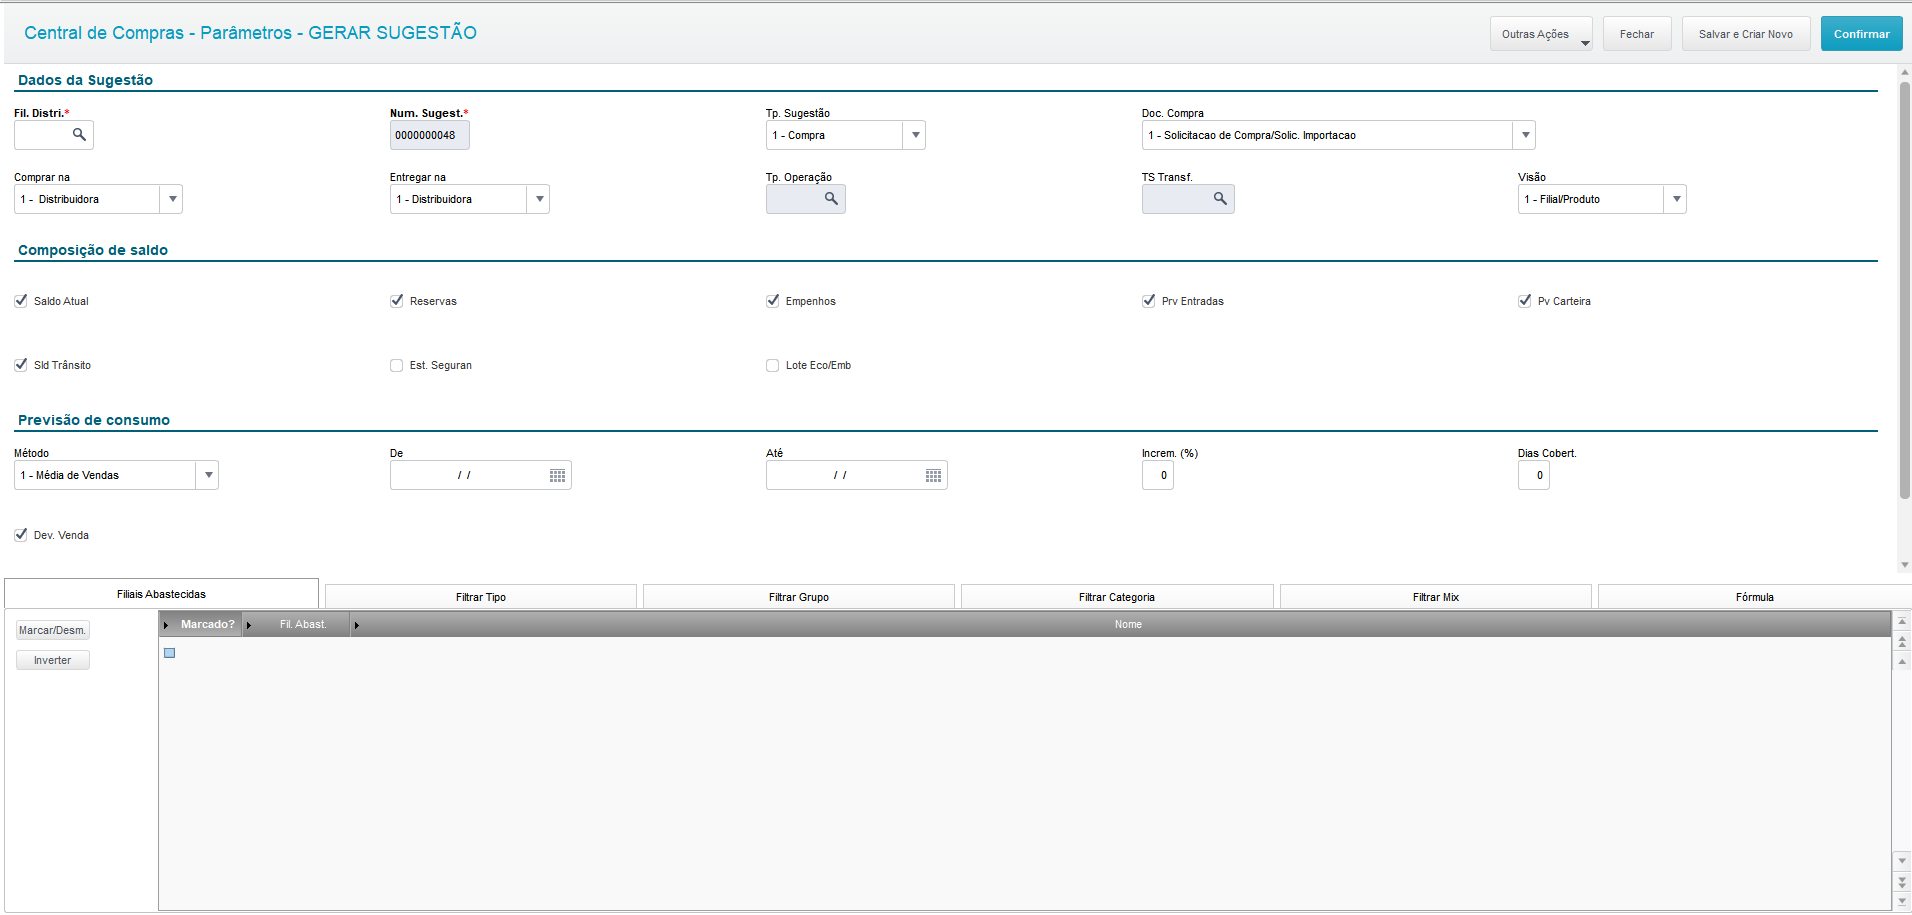Enable Lote Eco/Emb checkbox

tap(773, 365)
